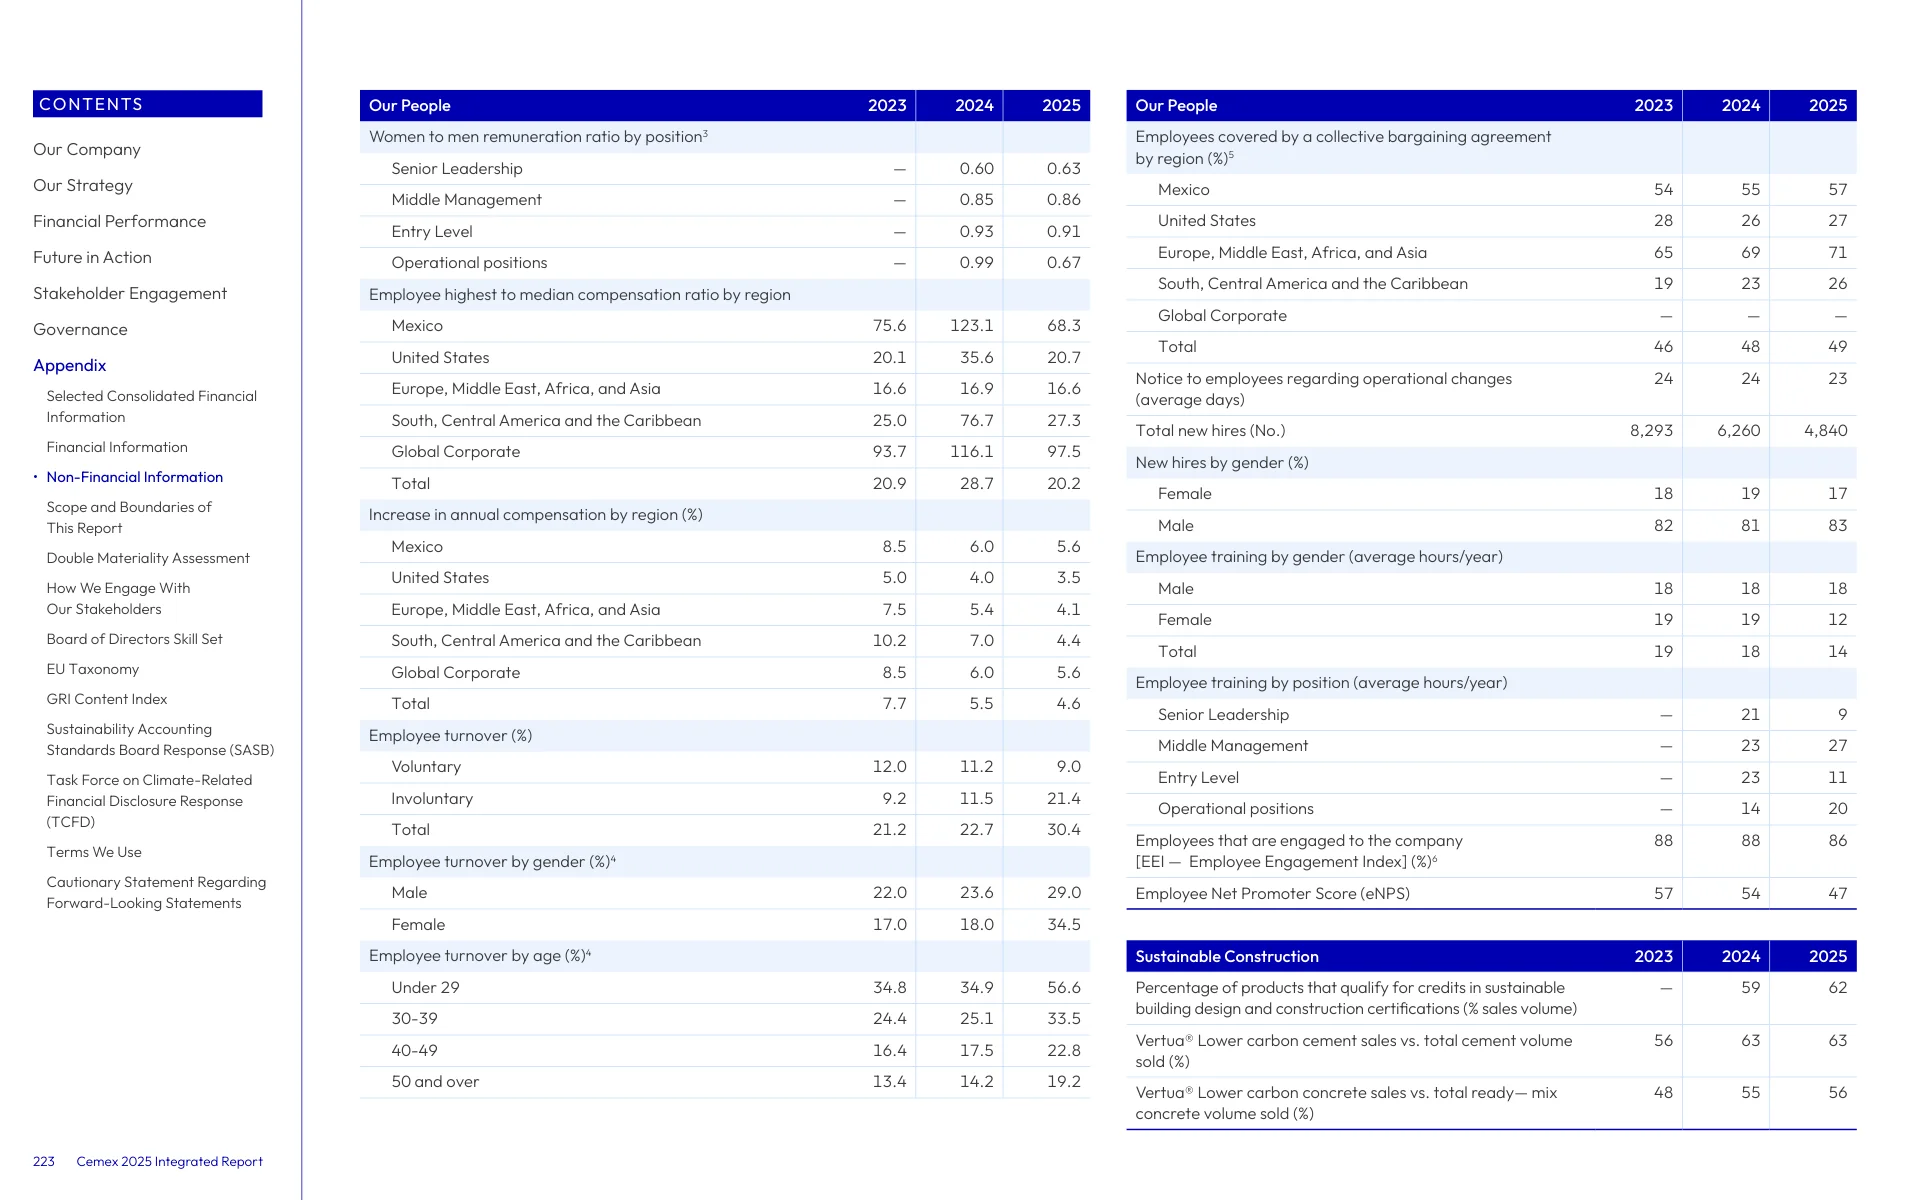
Task: Open Selected Consolidated Financial Information
Action: [152, 407]
